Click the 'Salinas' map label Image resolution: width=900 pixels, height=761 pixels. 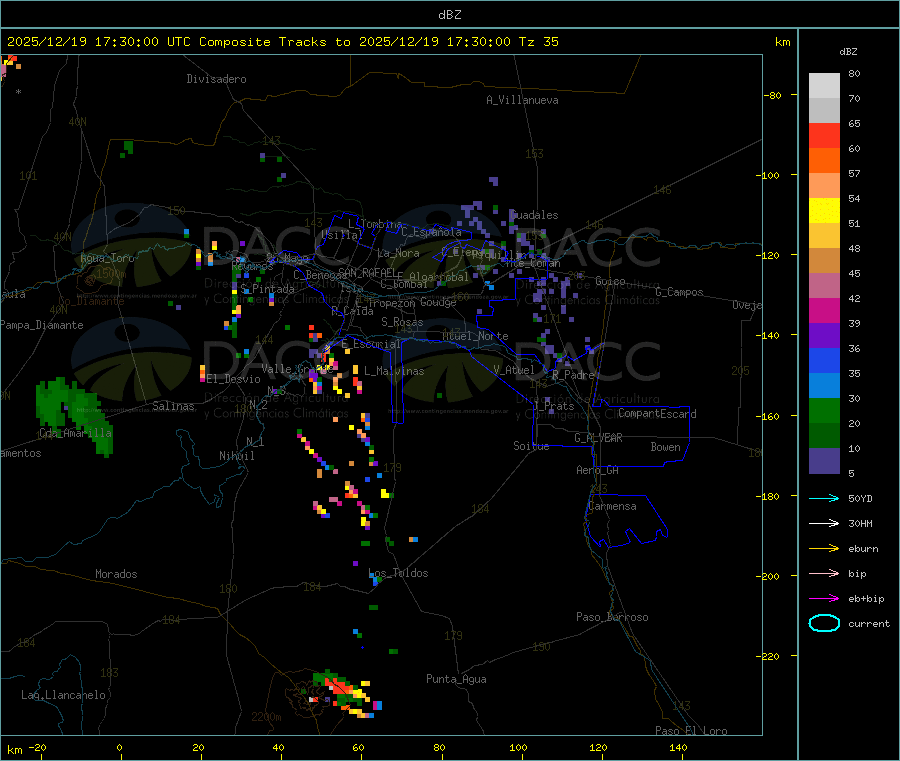tap(173, 406)
